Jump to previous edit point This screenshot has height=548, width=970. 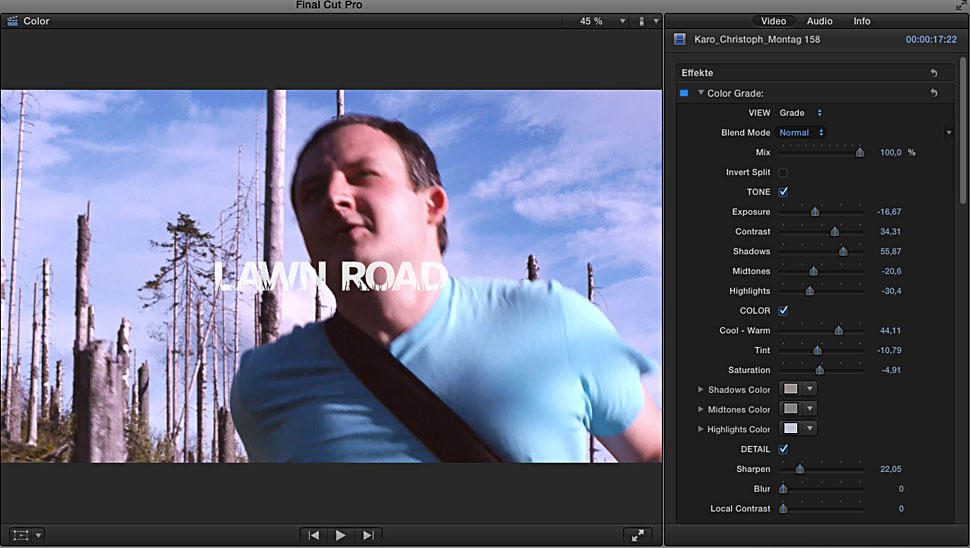[x=313, y=536]
